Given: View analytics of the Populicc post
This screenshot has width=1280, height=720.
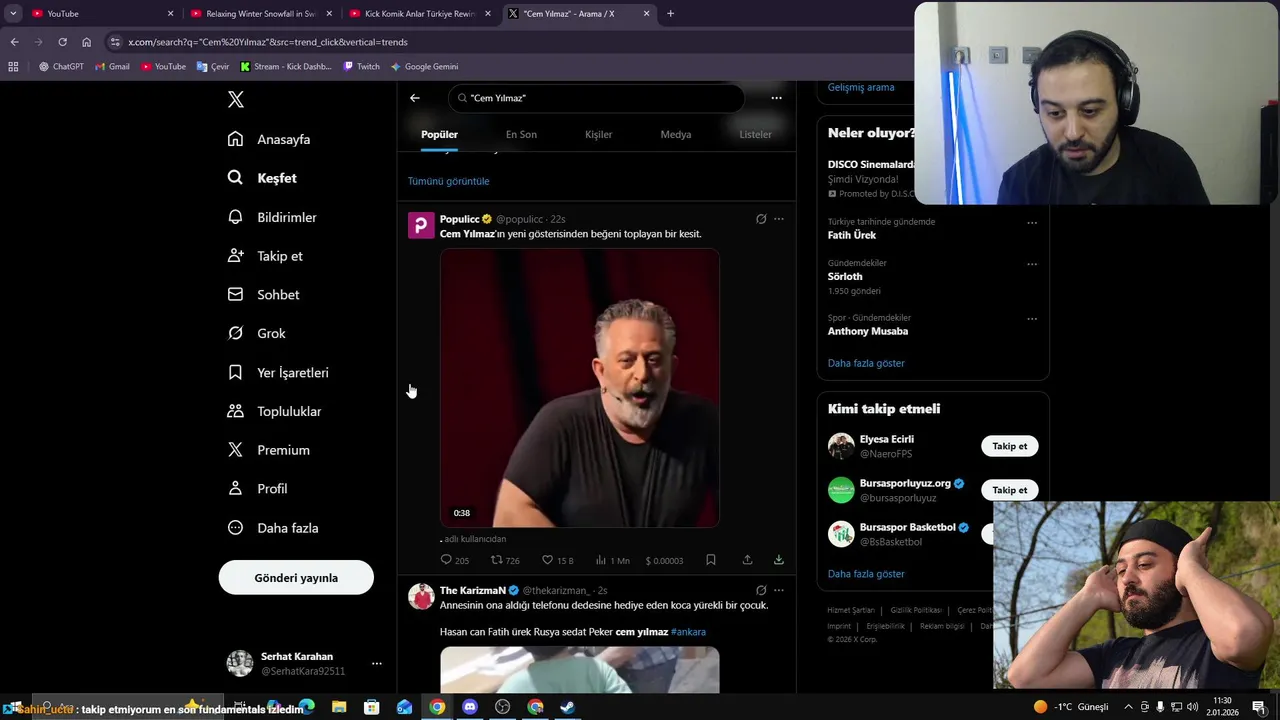Looking at the screenshot, I should click(x=612, y=560).
